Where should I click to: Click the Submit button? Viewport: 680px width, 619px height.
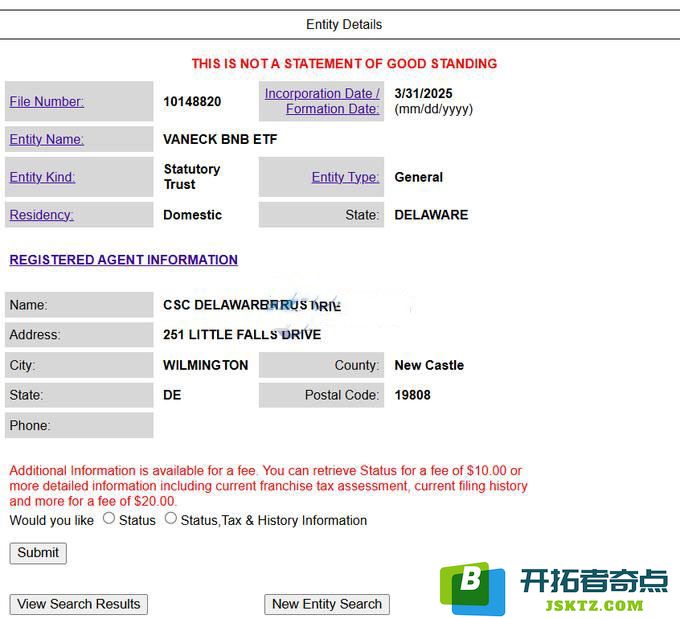click(x=38, y=553)
